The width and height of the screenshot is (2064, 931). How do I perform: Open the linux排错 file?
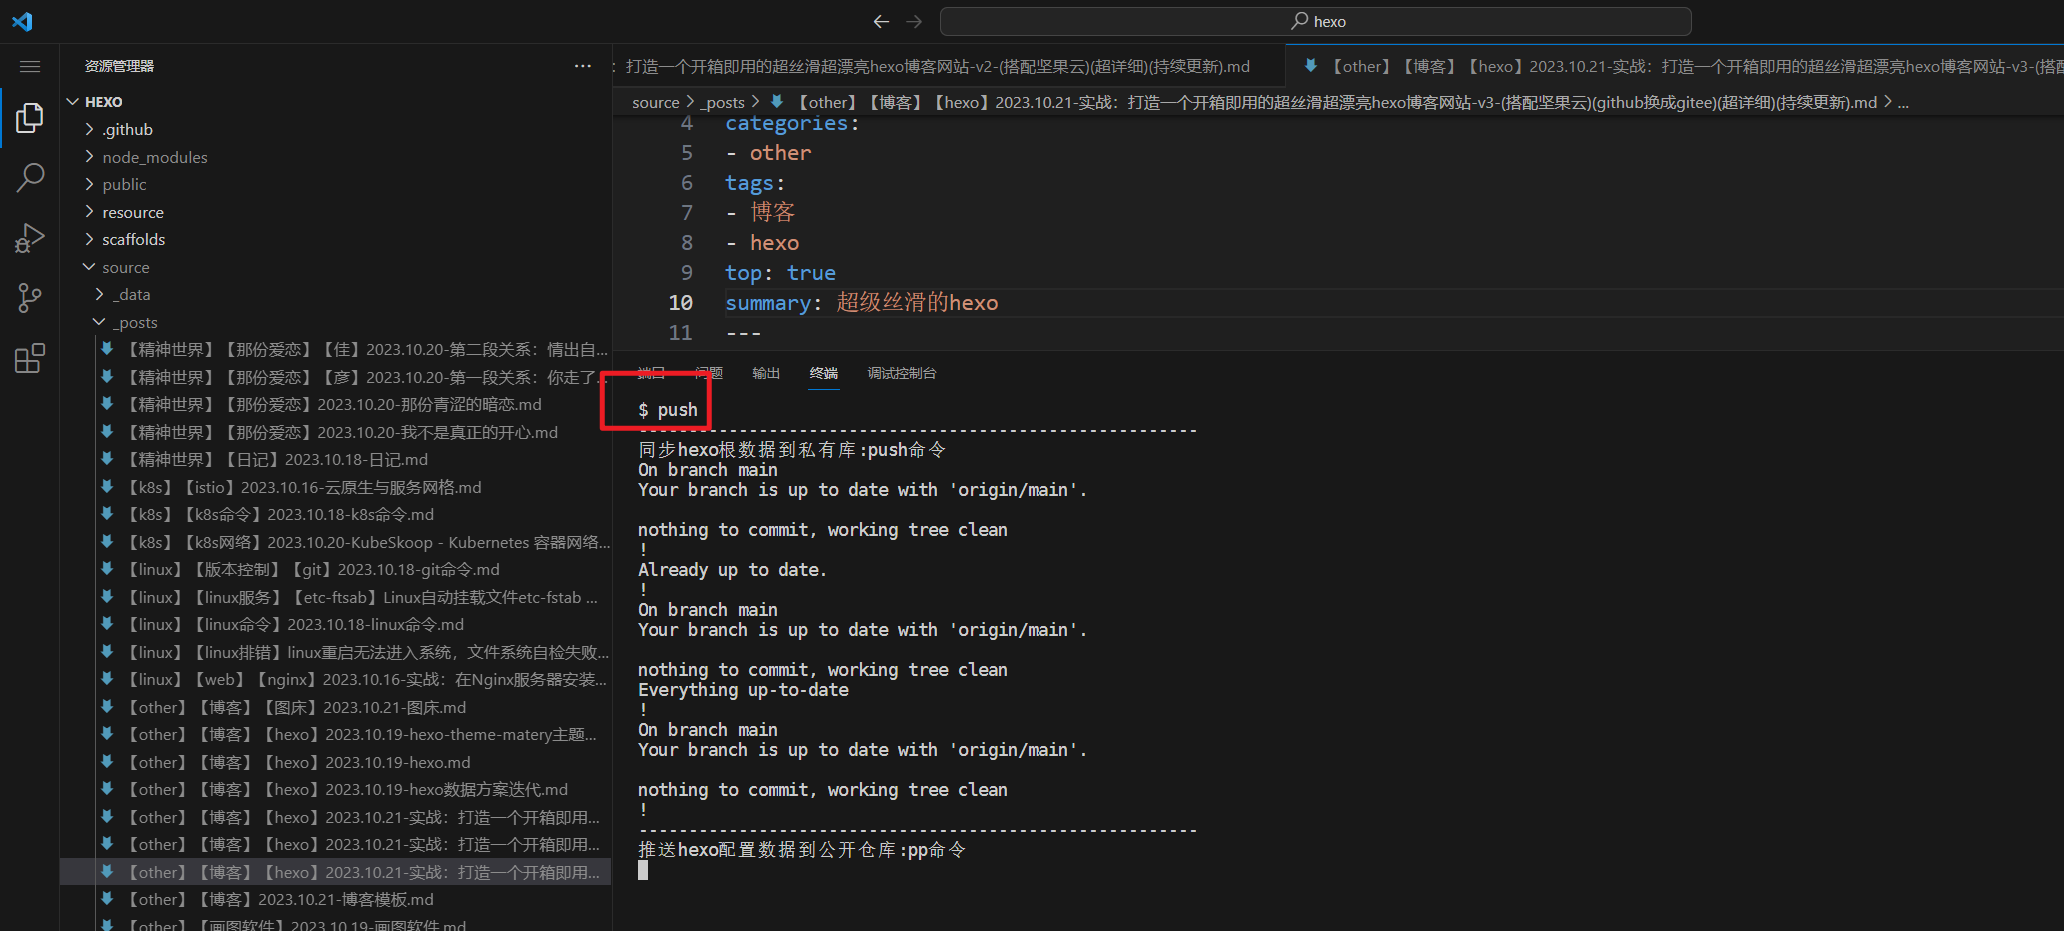pyautogui.click(x=336, y=652)
